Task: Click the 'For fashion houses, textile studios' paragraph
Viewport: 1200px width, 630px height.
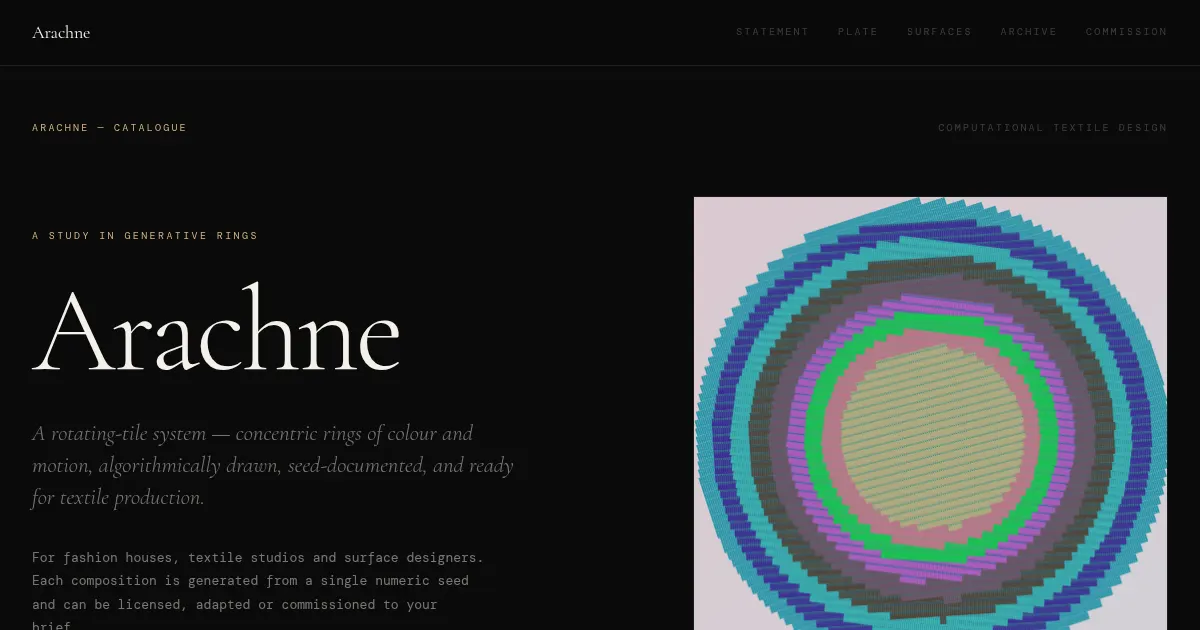Action: click(x=258, y=592)
